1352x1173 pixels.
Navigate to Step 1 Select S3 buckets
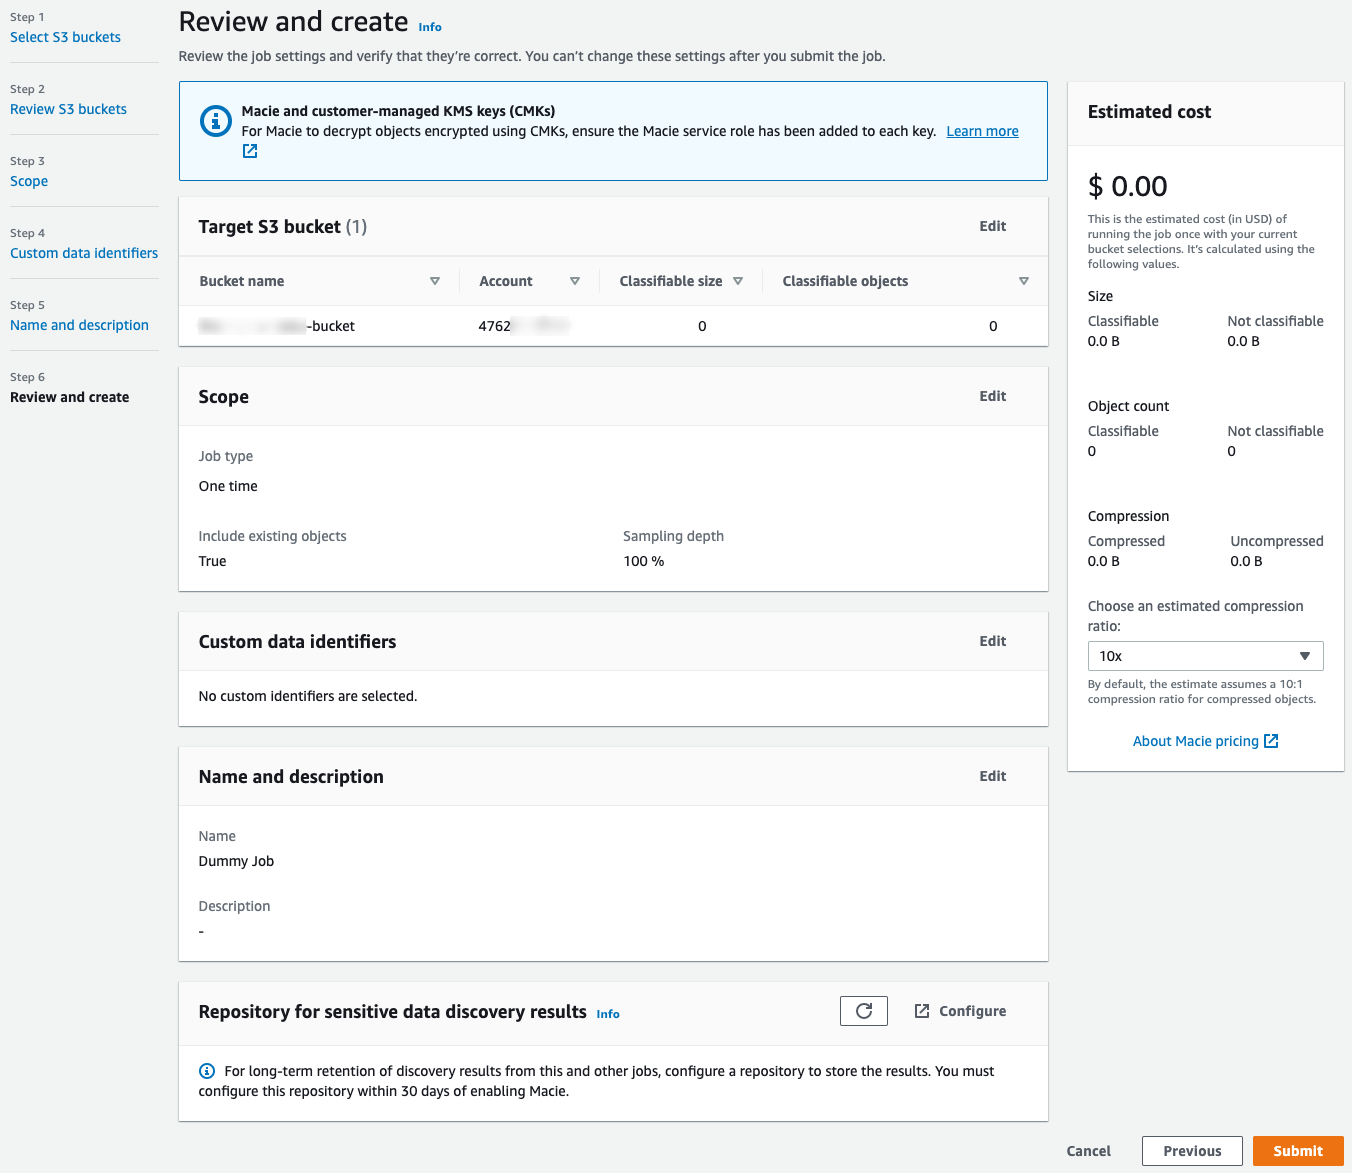[x=65, y=37]
